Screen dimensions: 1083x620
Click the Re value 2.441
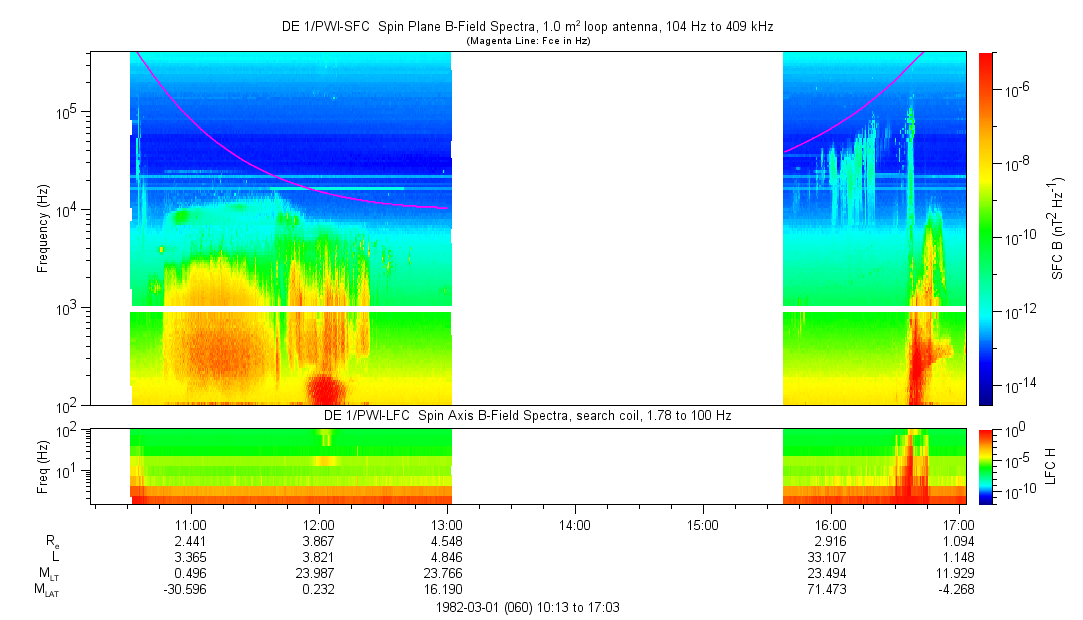tap(191, 541)
